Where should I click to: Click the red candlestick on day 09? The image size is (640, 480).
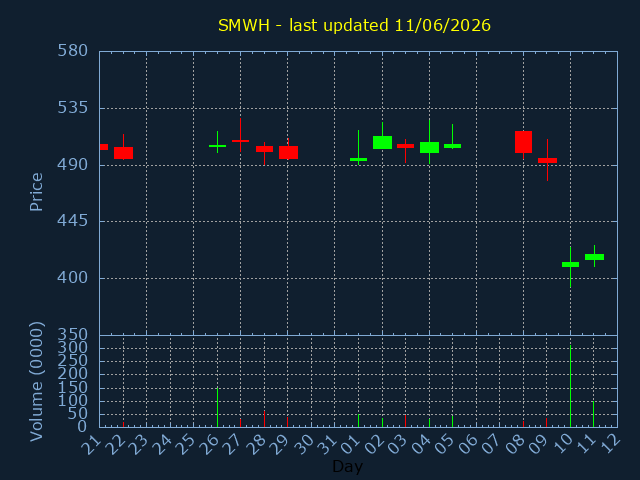click(x=547, y=160)
